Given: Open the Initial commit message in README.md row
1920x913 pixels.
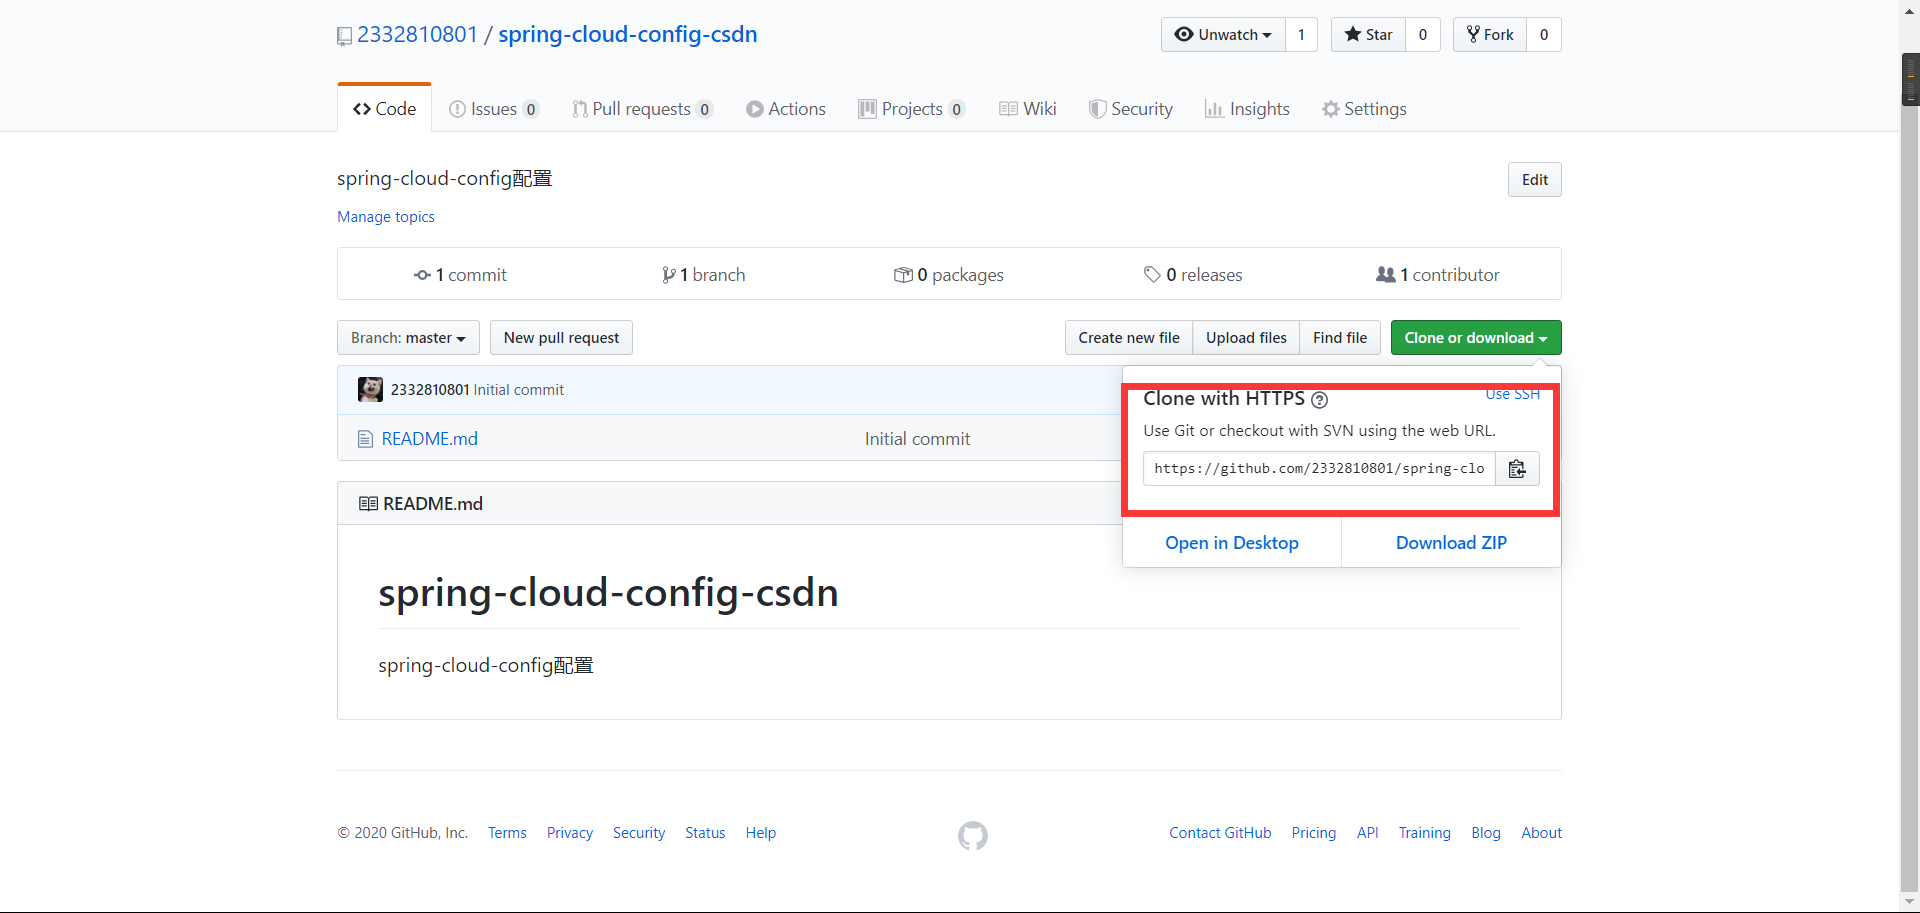Looking at the screenshot, I should (x=917, y=439).
